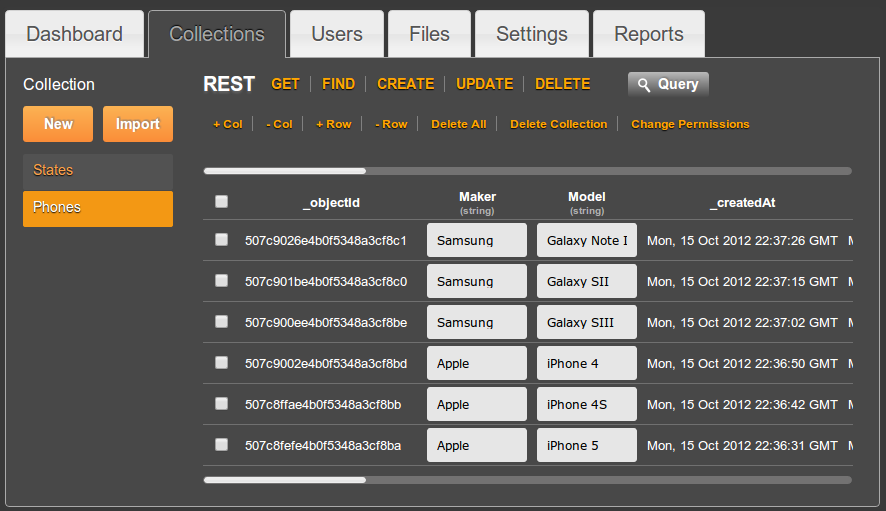Choose the REST CREATE action
Image resolution: width=886 pixels, height=511 pixels.
pos(405,84)
